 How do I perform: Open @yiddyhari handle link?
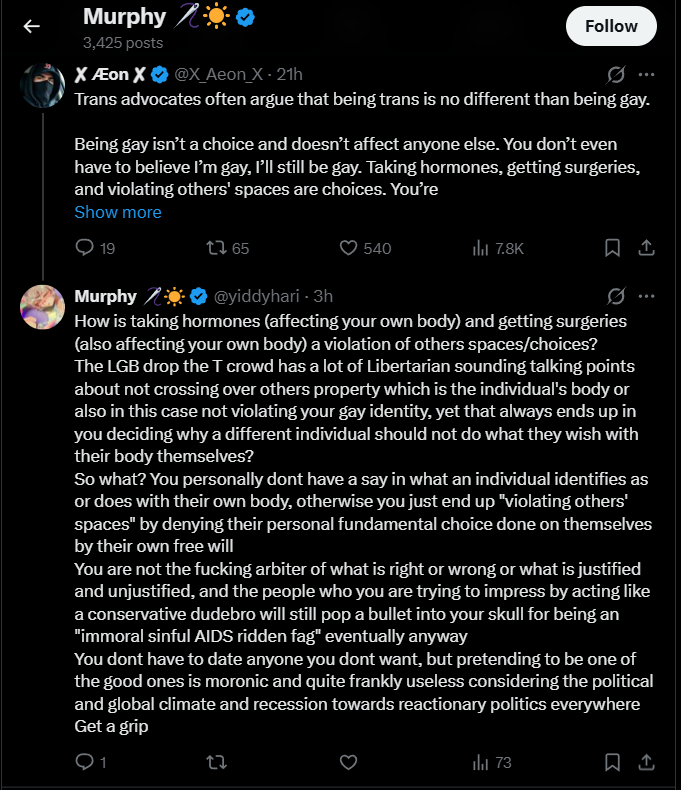257,296
